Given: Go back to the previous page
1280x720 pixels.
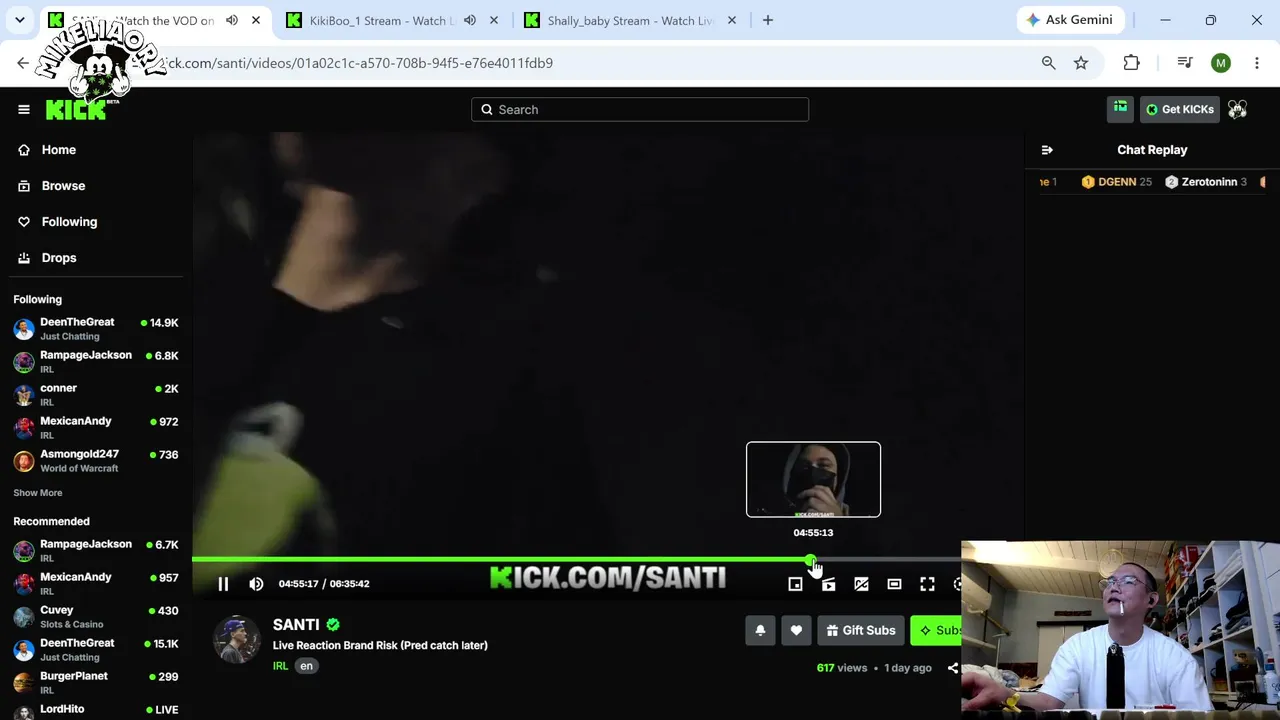Looking at the screenshot, I should click(x=23, y=63).
